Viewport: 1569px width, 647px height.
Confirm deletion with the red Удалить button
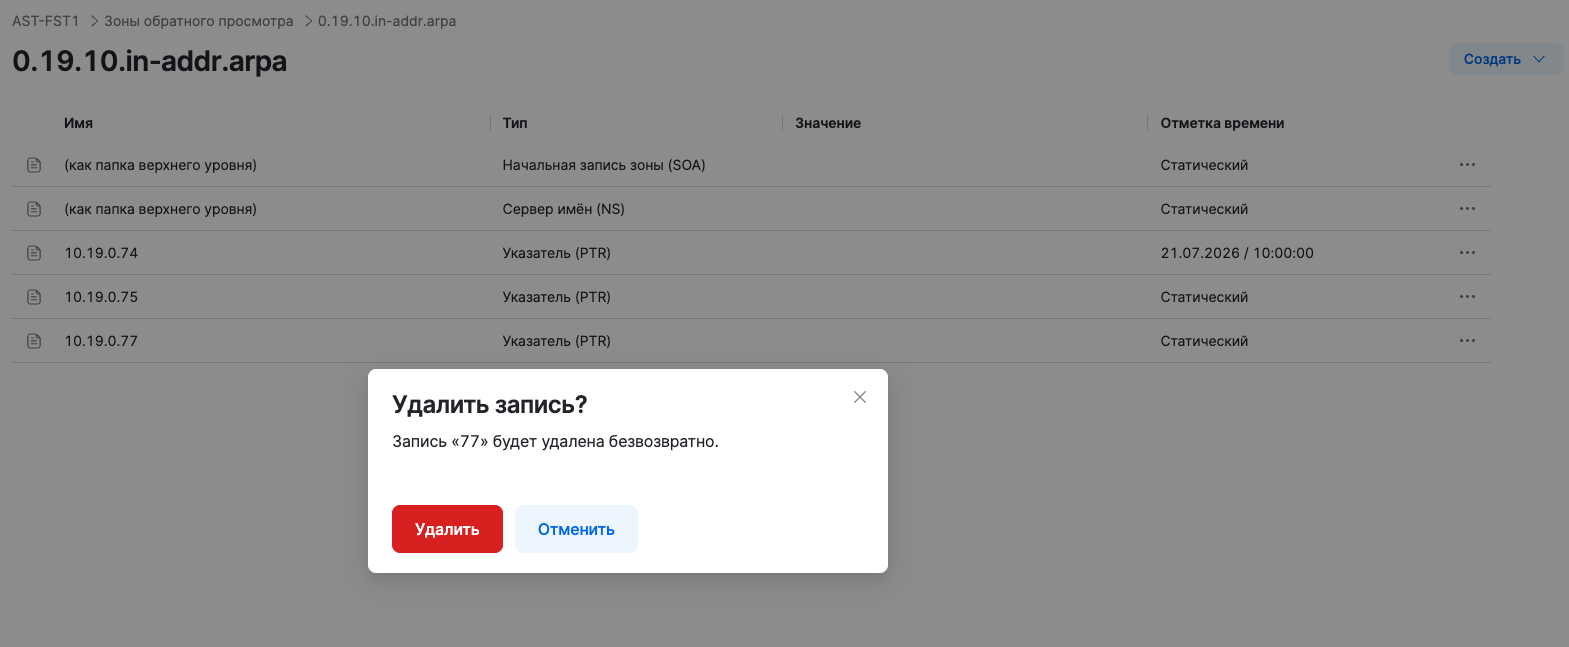click(447, 529)
